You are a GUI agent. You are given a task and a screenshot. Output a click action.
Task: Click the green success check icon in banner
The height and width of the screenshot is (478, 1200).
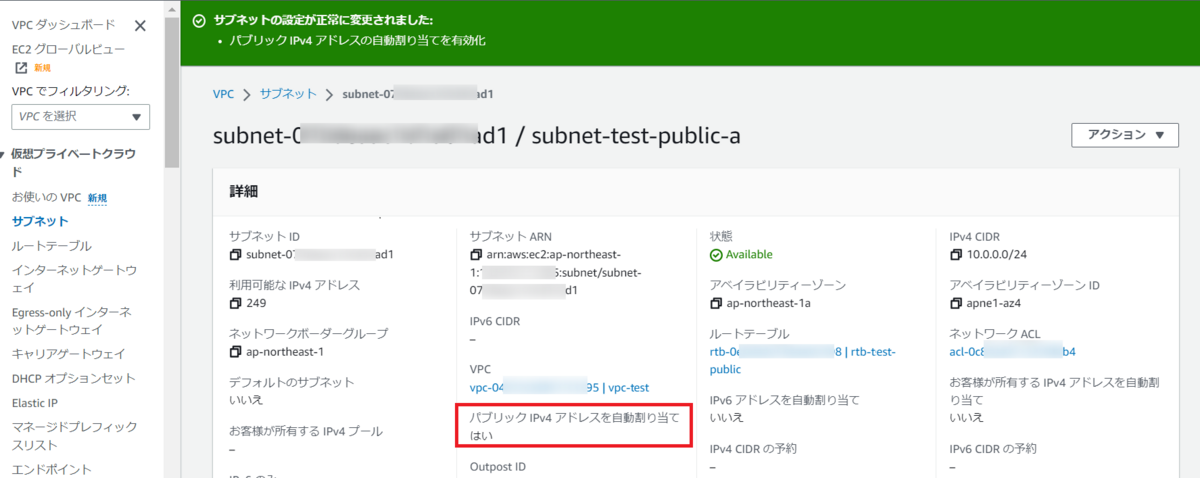(199, 20)
